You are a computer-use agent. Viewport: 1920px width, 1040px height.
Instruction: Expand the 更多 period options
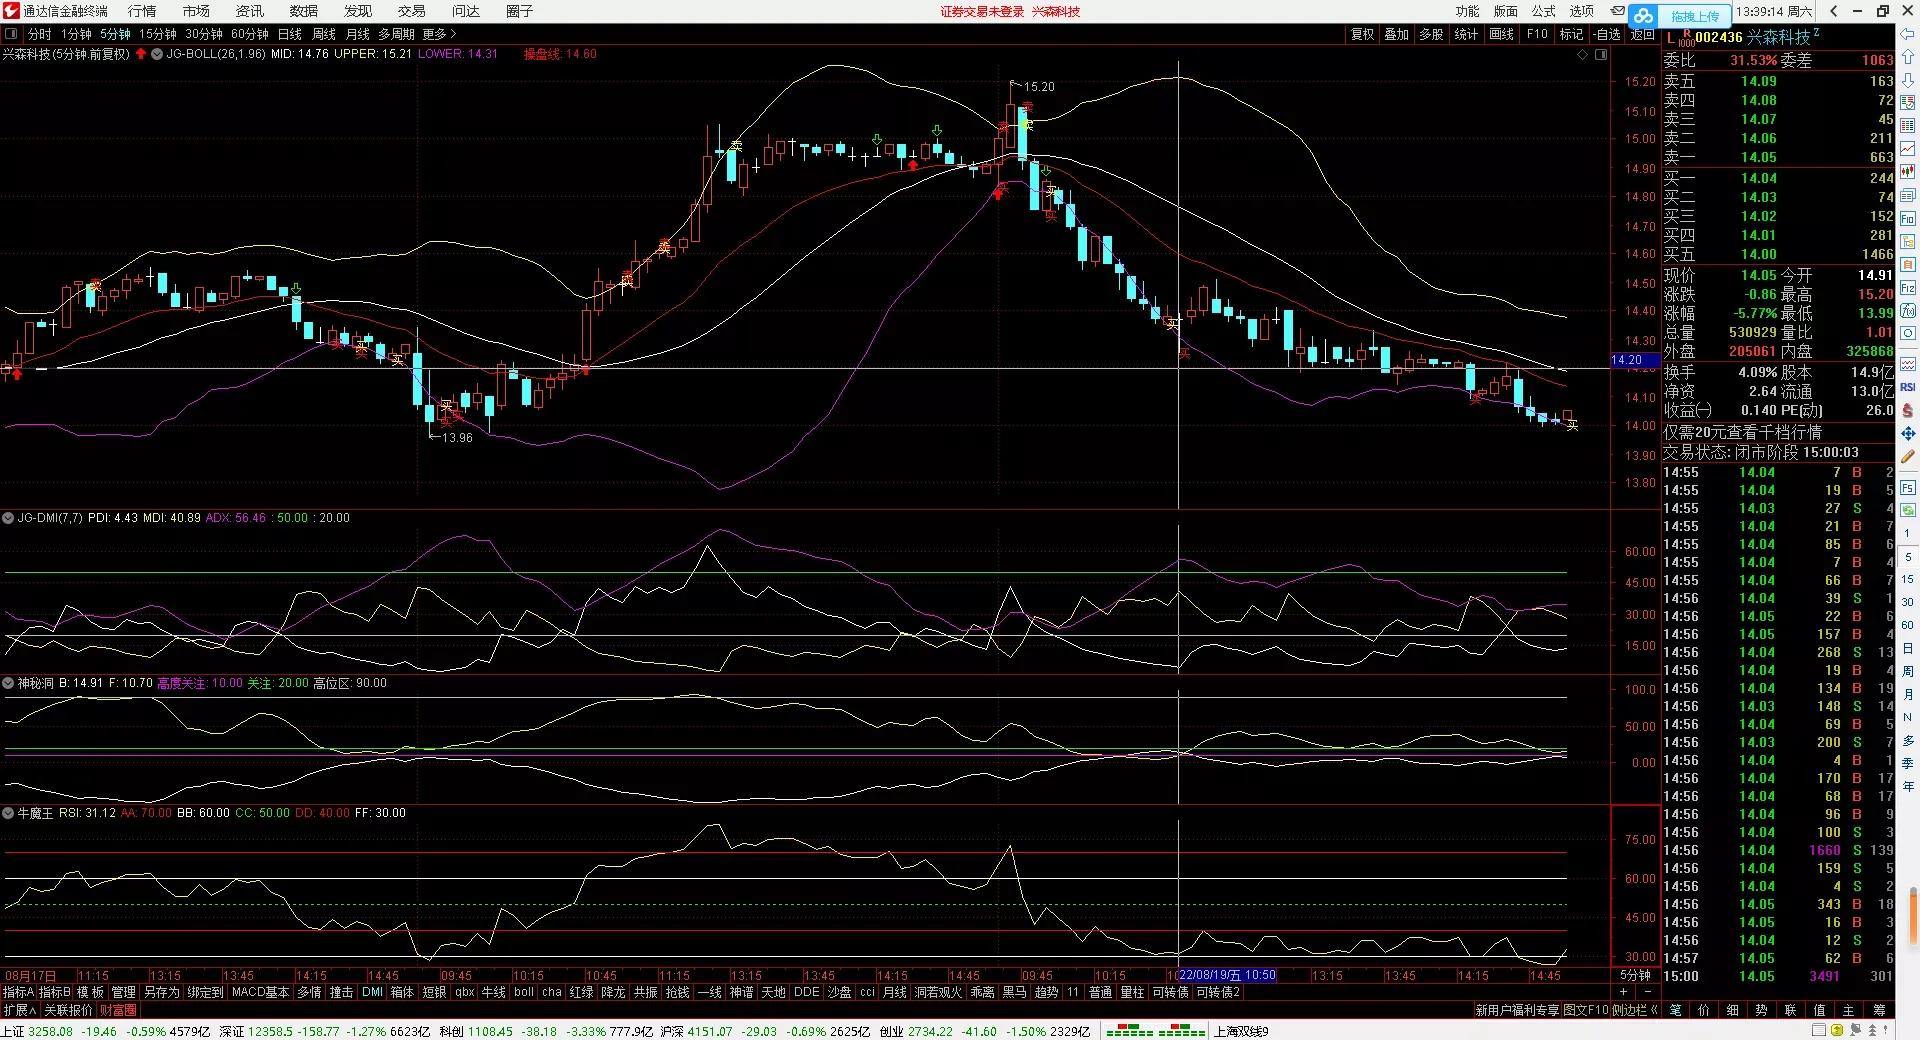click(x=438, y=34)
